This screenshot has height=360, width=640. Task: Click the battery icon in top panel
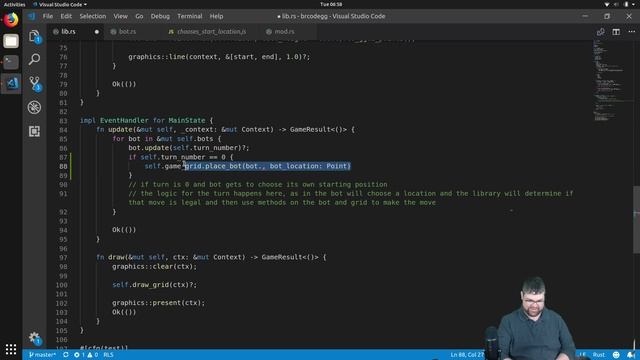626,4
